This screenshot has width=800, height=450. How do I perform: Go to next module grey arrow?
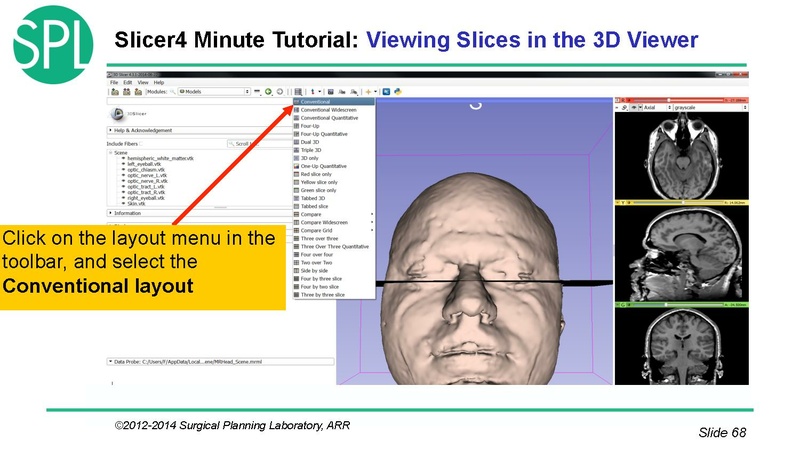click(x=280, y=92)
